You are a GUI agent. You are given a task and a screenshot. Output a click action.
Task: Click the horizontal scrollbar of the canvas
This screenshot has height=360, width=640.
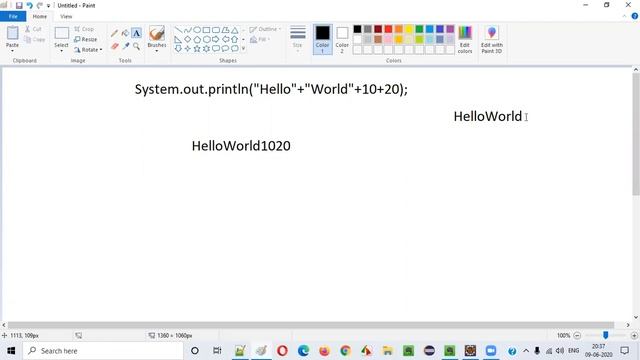point(311,325)
